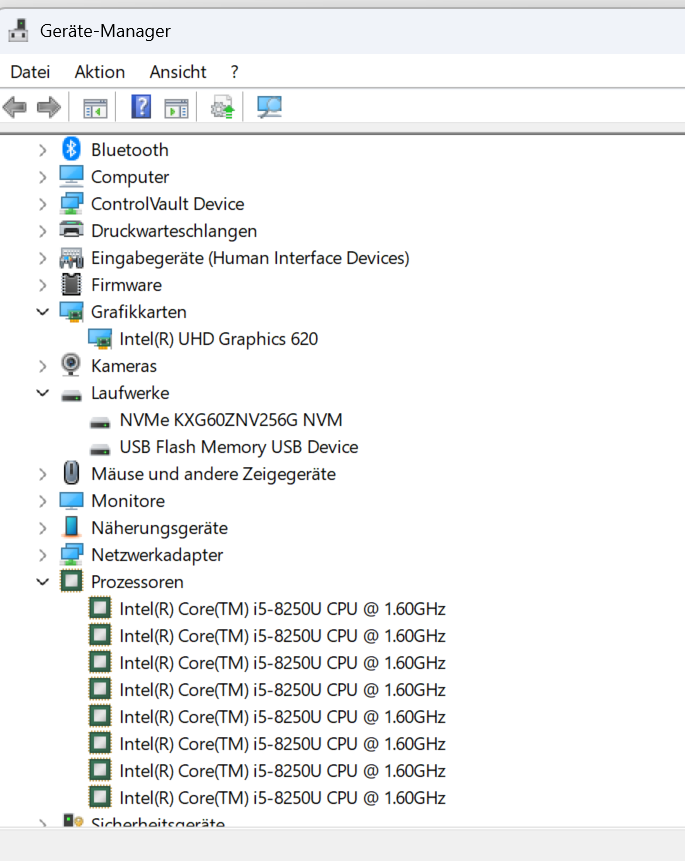
Task: Click the Forward arrow toolbar icon
Action: (x=49, y=107)
